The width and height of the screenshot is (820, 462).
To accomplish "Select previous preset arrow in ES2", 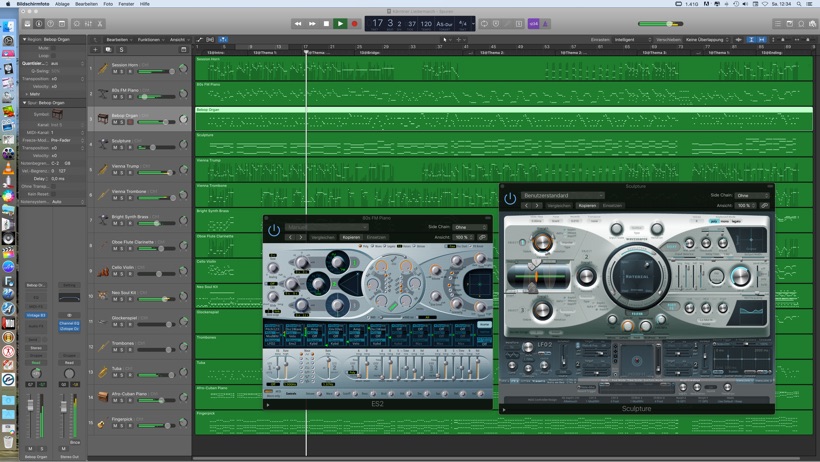I will tap(291, 237).
